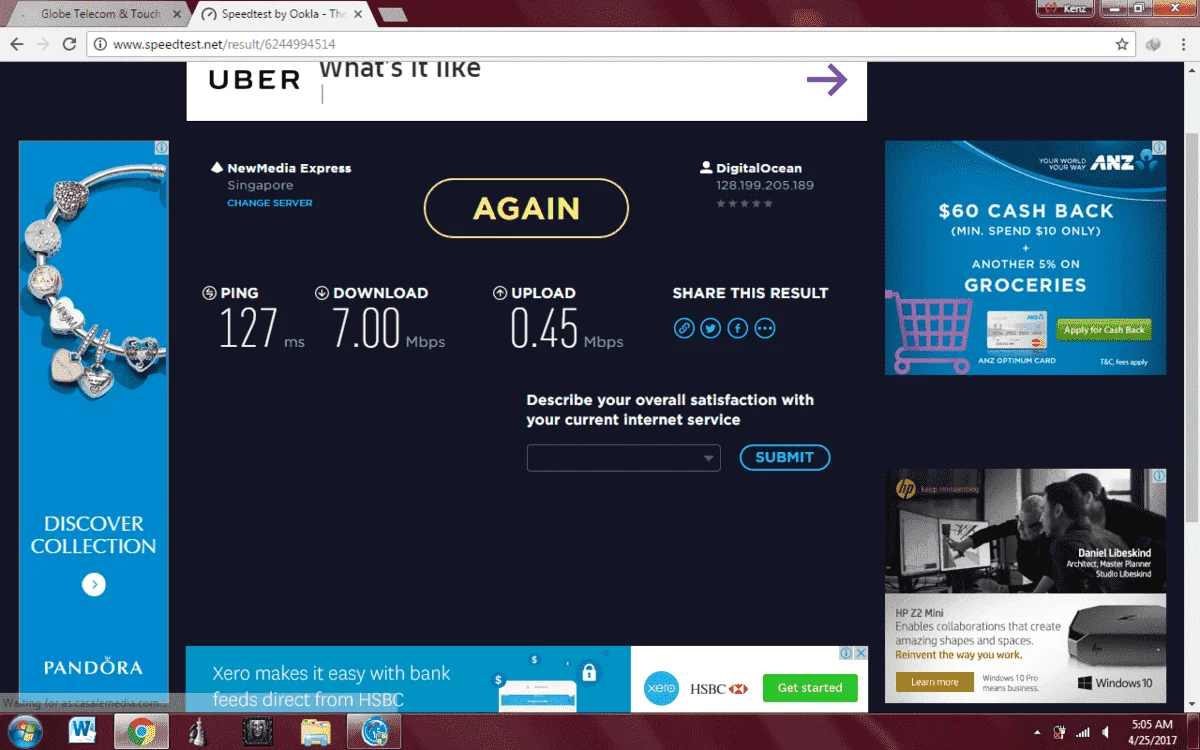The height and width of the screenshot is (750, 1200).
Task: Focus the speedtest.net address bar
Action: (613, 44)
